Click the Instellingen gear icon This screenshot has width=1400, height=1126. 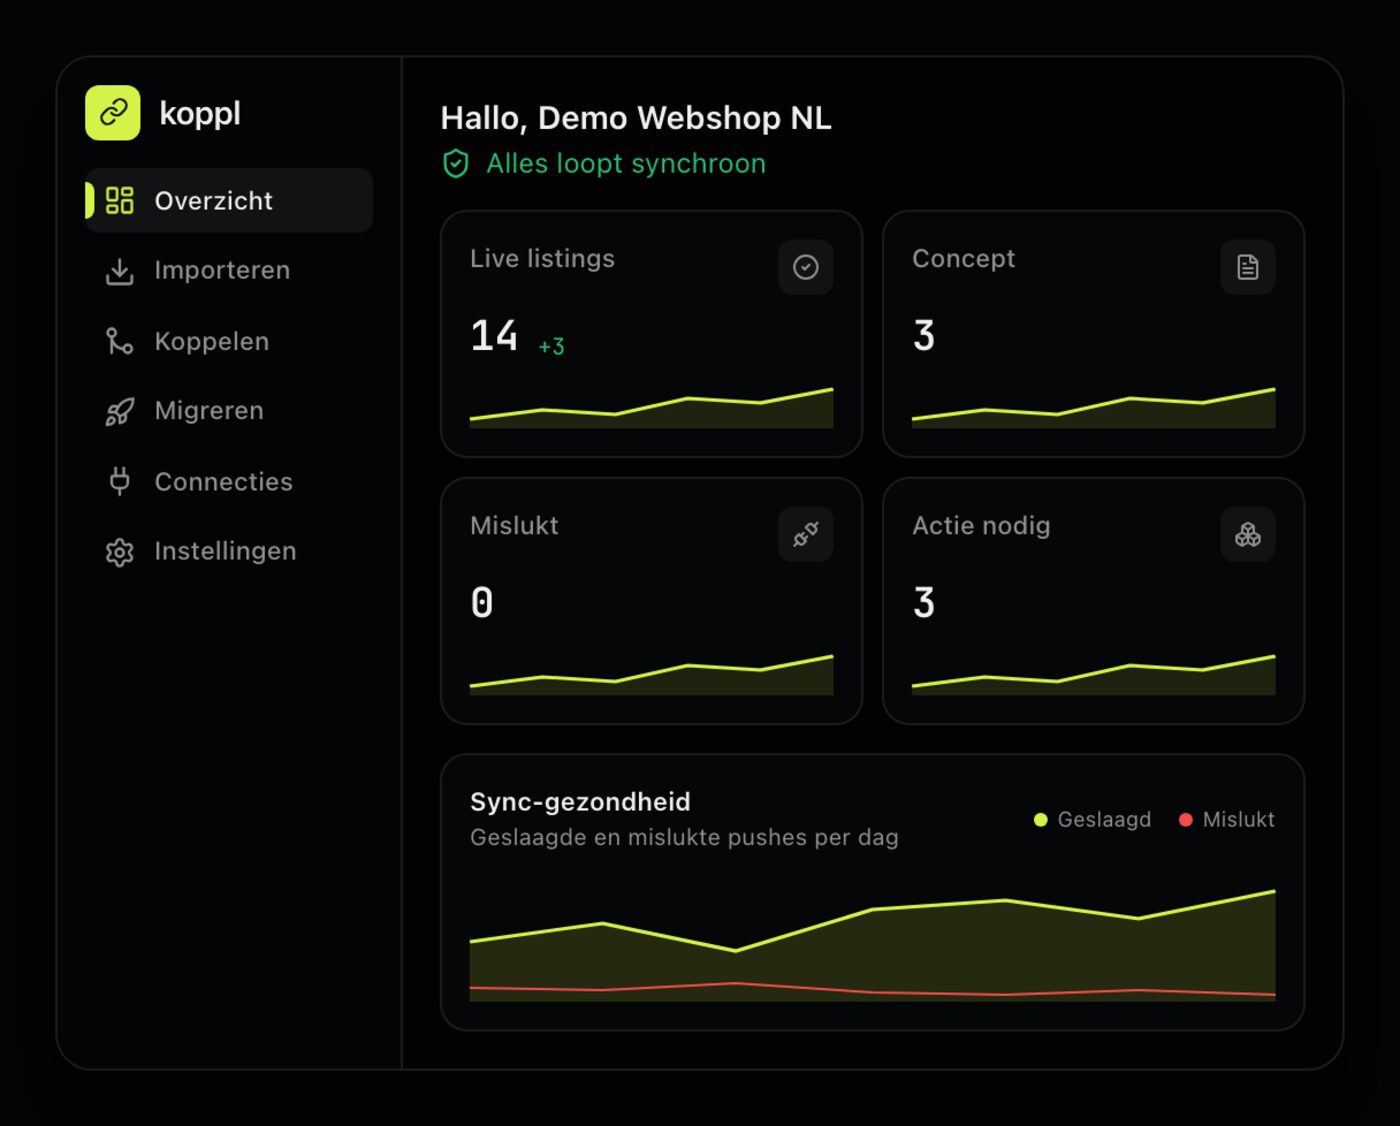[x=120, y=552]
